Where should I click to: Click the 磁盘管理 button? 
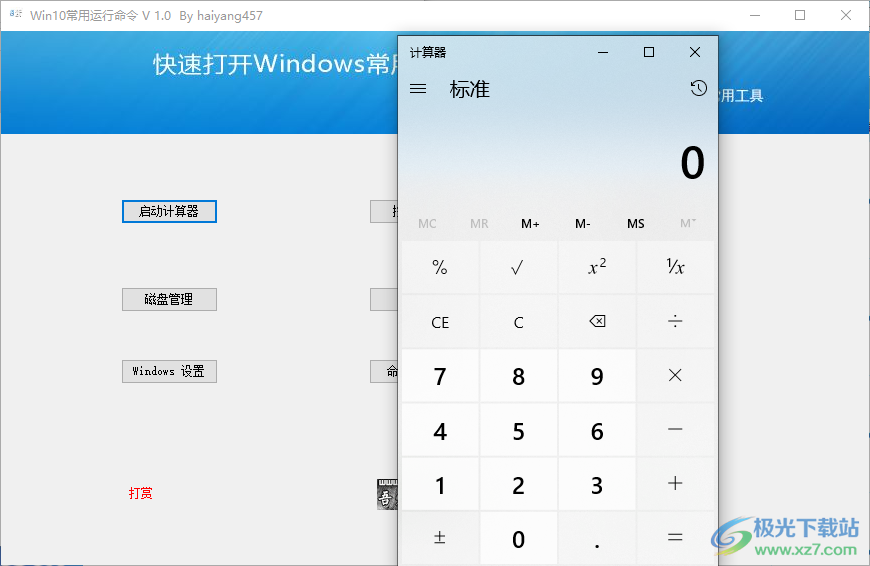click(169, 300)
